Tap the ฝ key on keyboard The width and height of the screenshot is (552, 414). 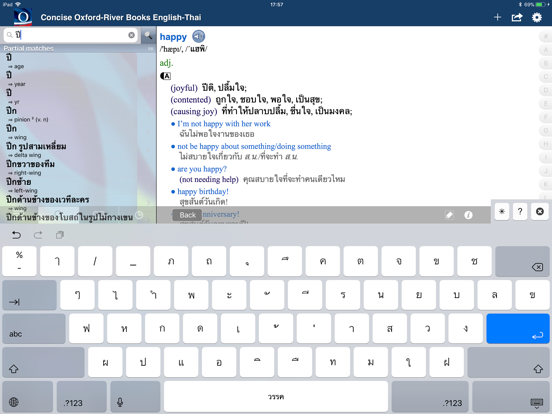447,362
